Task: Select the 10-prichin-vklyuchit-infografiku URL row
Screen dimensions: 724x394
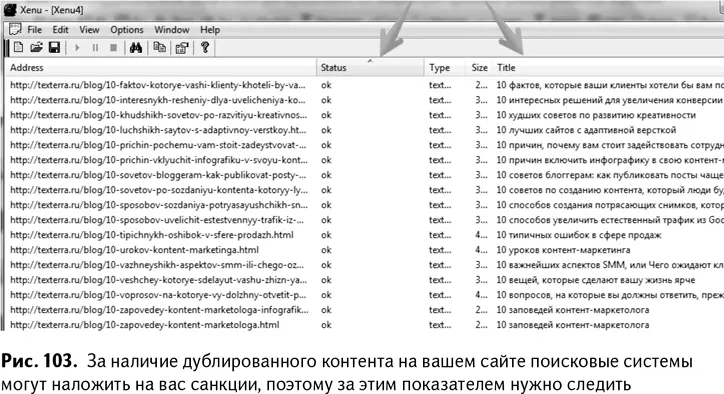Action: [x=159, y=160]
